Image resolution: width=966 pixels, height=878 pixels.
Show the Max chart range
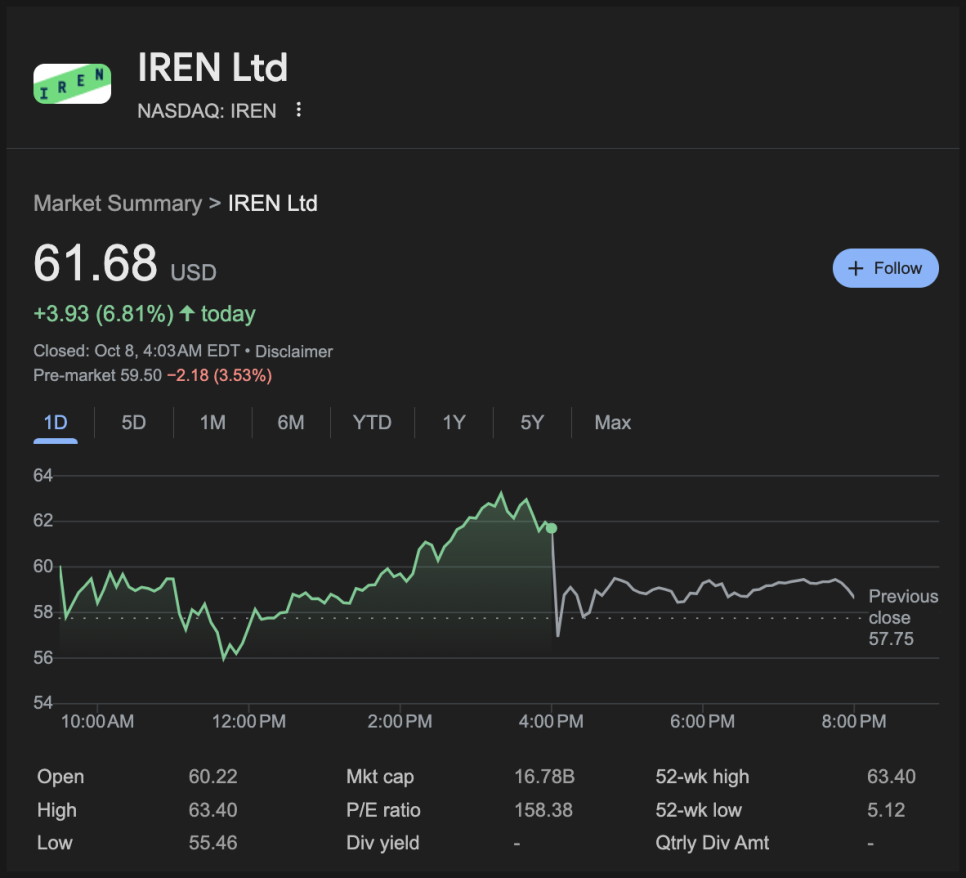[x=612, y=423]
